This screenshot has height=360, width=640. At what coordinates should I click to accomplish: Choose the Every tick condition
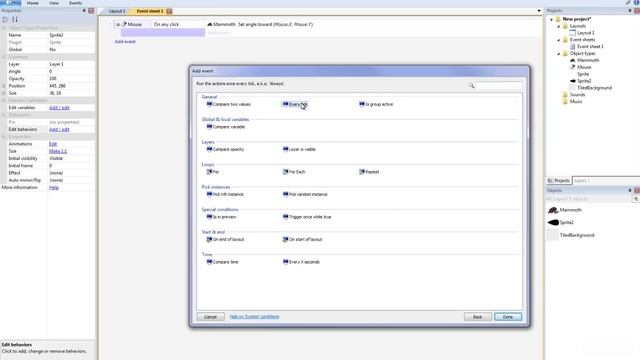point(295,104)
